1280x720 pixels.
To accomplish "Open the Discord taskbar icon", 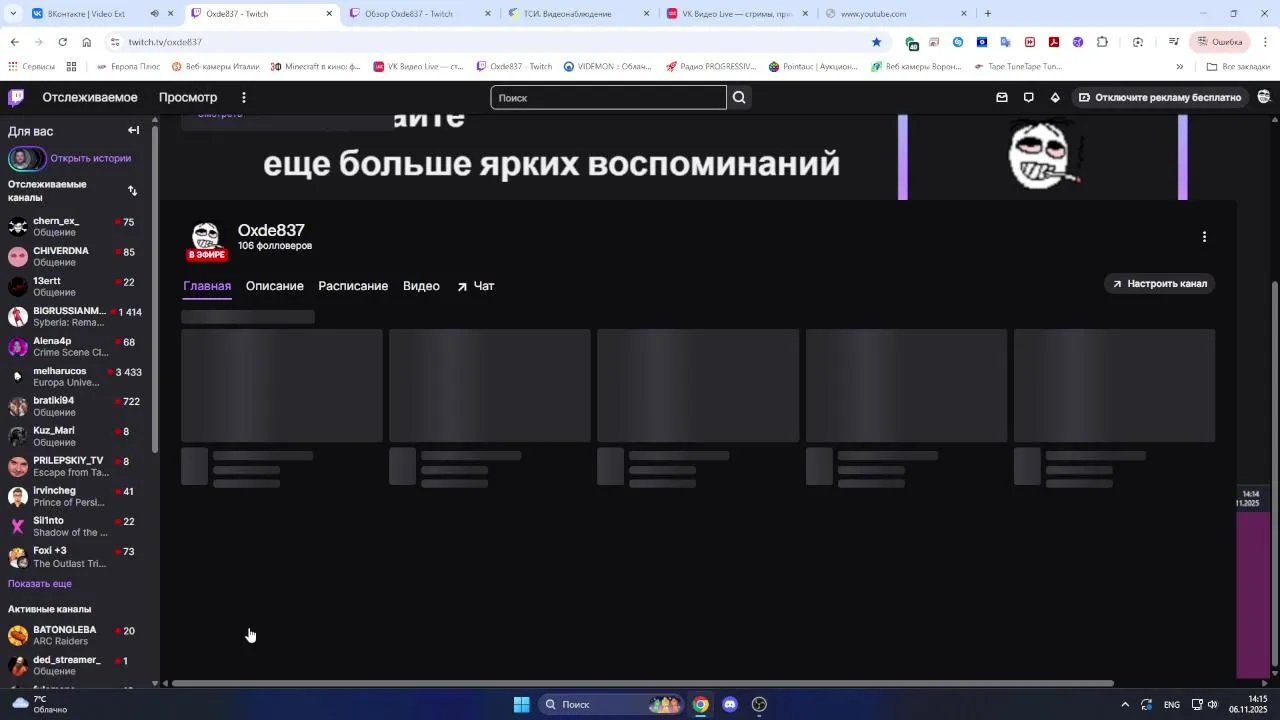I will pyautogui.click(x=730, y=704).
